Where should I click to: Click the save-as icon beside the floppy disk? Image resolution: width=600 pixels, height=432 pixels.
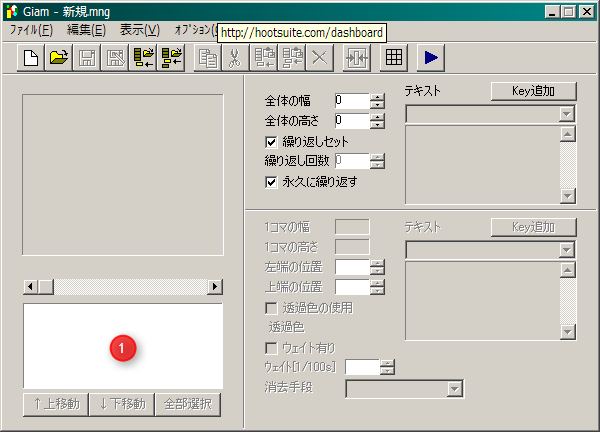(115, 58)
